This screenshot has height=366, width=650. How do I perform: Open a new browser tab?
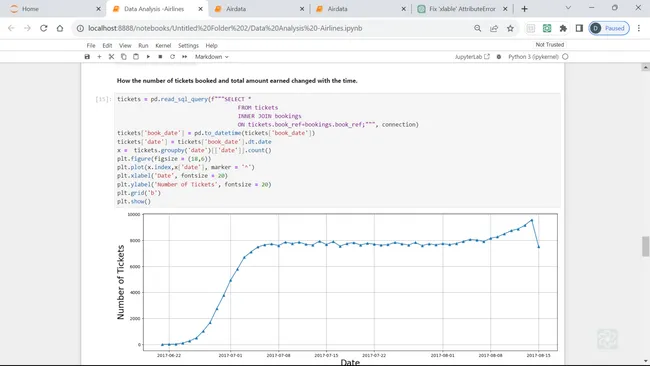(524, 9)
